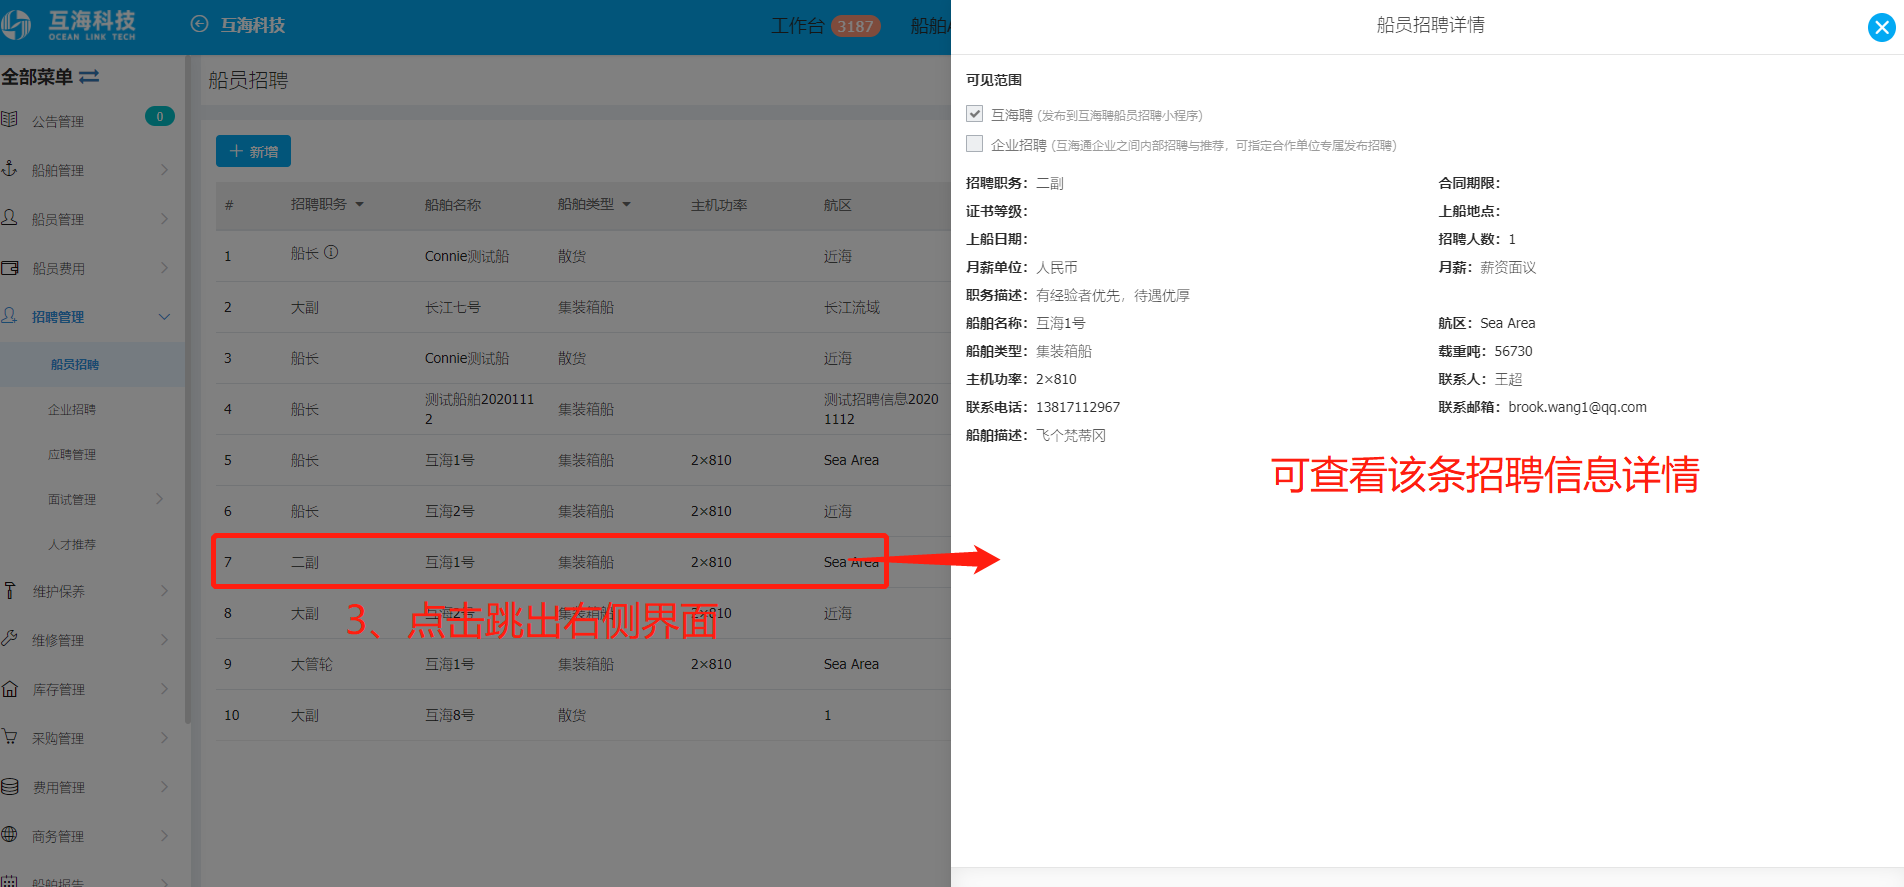1904x887 pixels.
Task: Click the 船员费用 wallet icon
Action: (x=10, y=267)
